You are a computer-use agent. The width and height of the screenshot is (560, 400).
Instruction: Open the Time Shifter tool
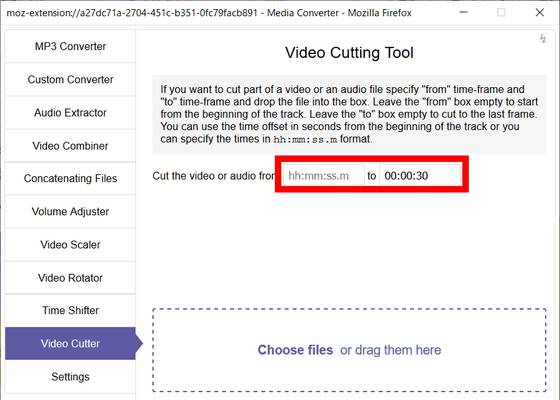click(x=70, y=310)
